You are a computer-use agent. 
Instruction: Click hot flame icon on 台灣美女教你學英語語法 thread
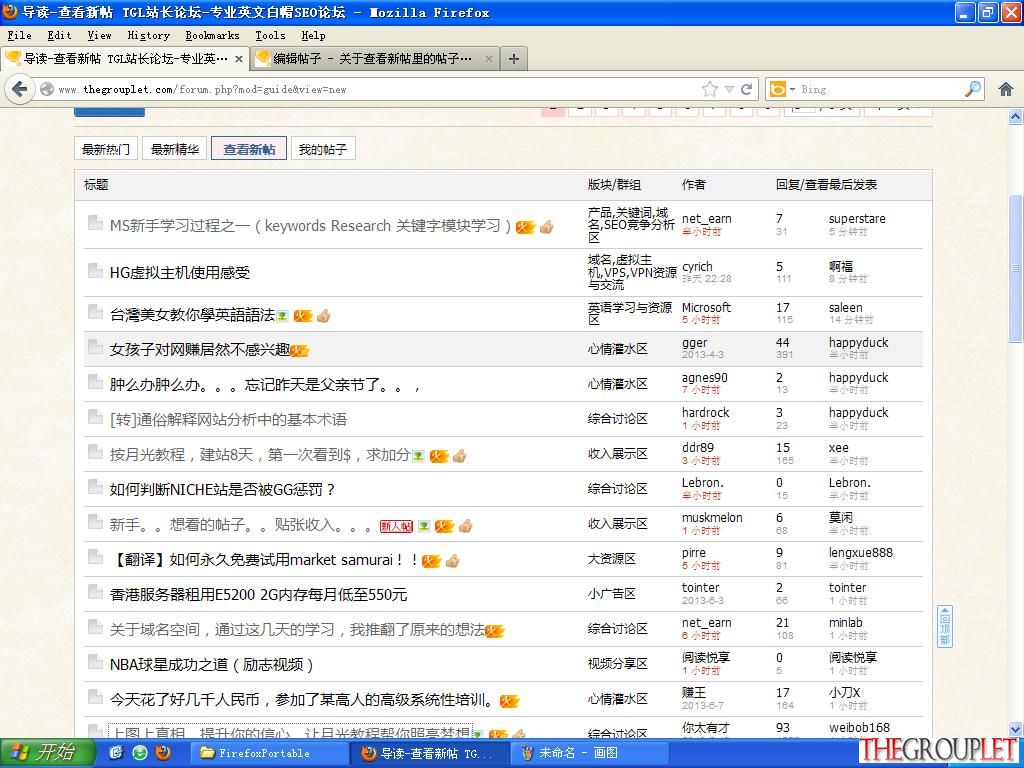303,316
